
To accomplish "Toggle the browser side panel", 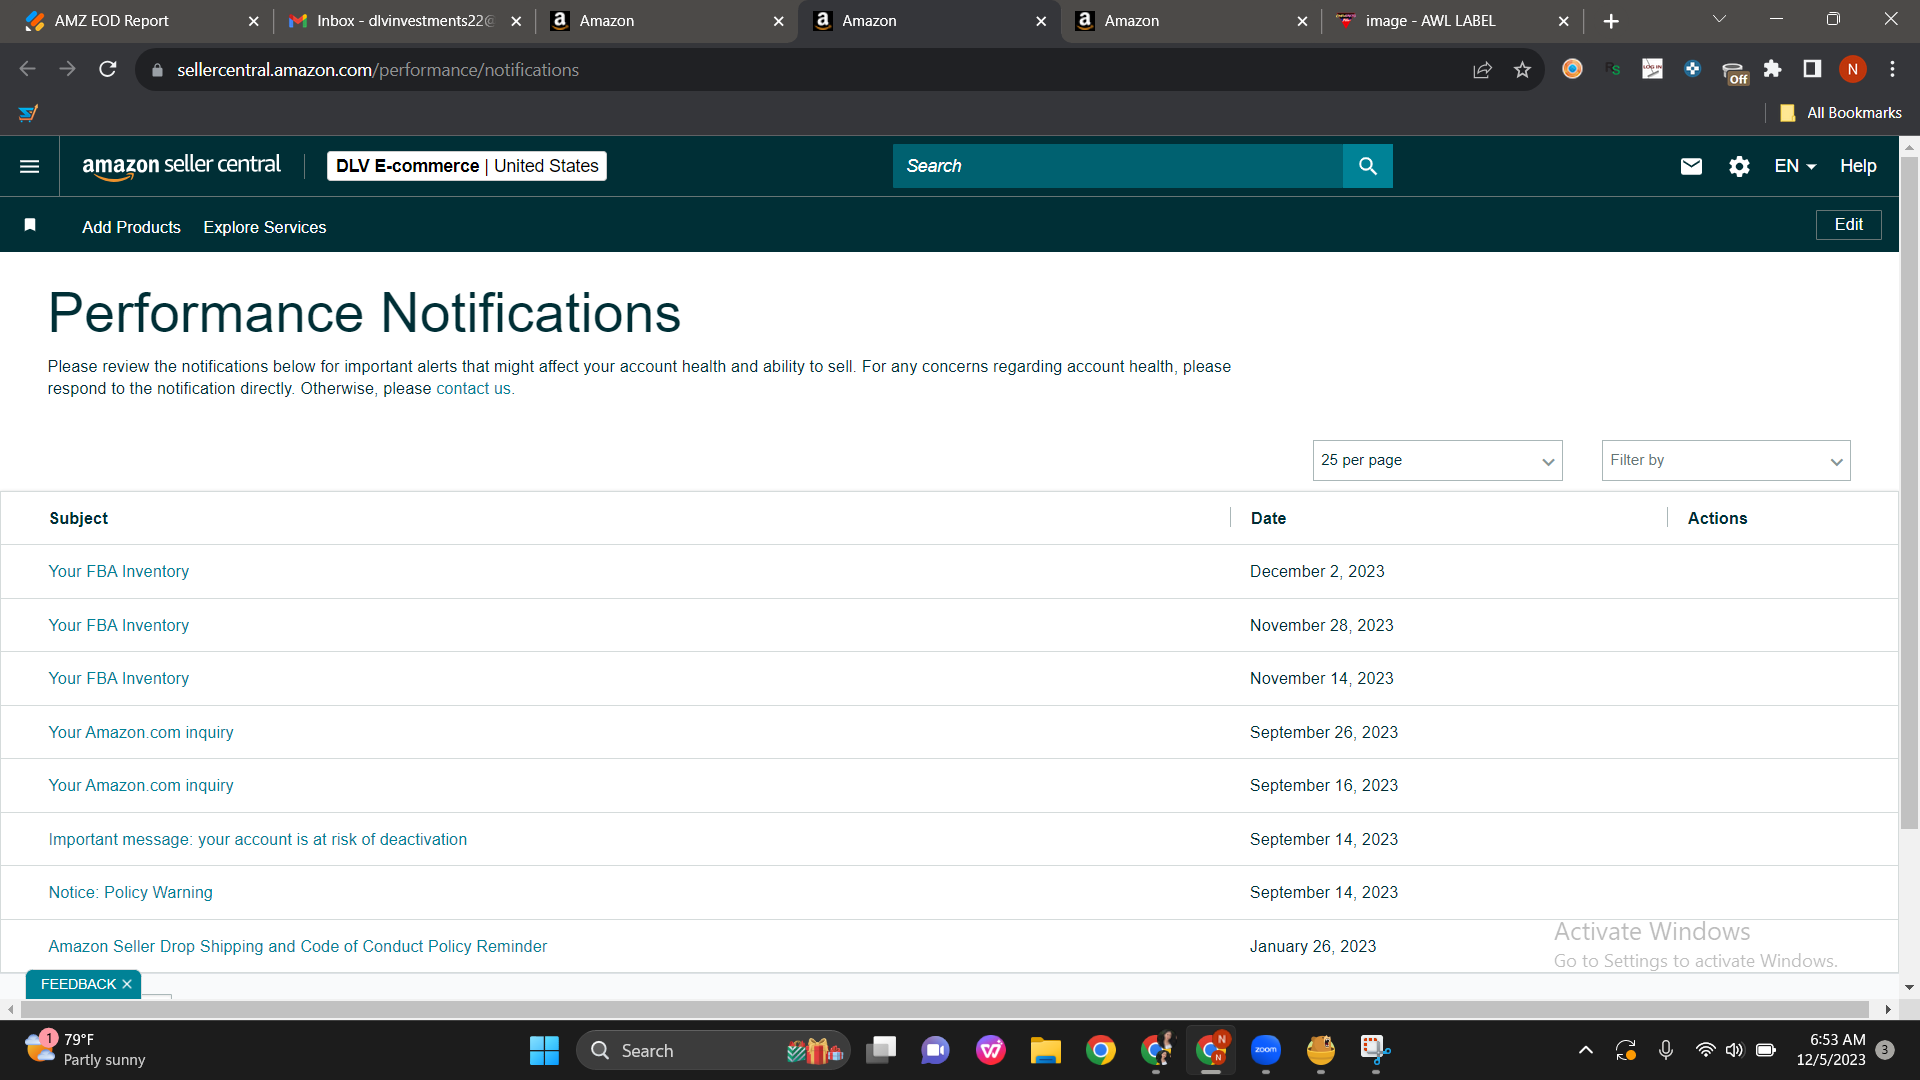I will tap(1812, 69).
